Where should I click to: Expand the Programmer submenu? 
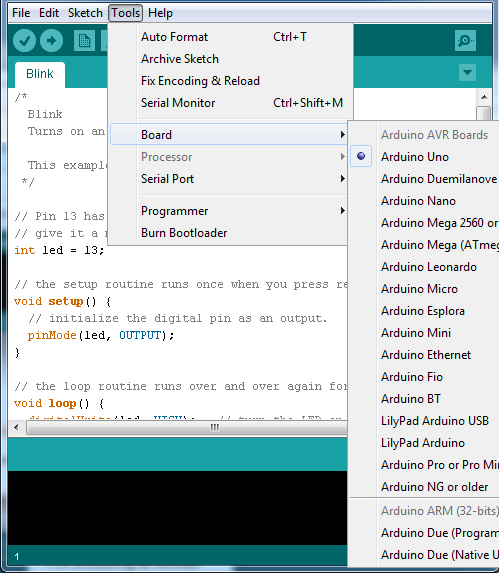[x=229, y=211]
